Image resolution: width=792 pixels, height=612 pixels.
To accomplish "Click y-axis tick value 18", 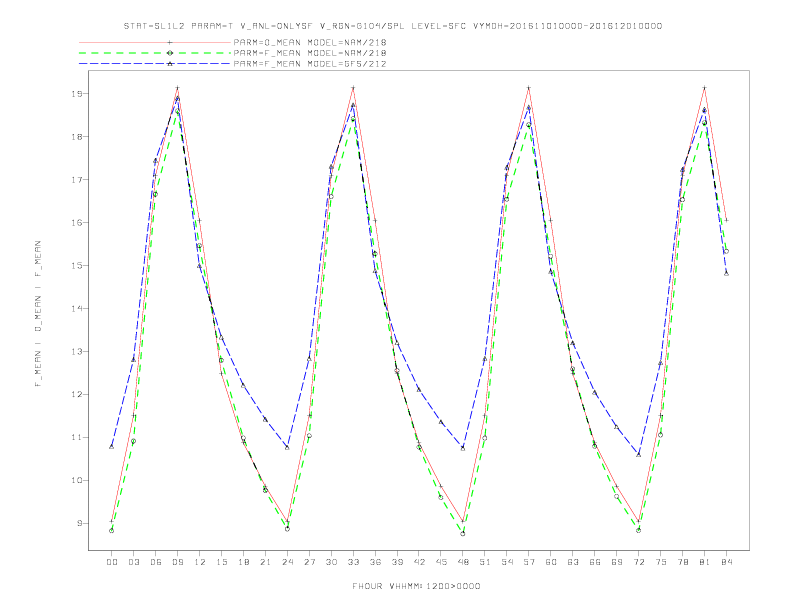I will tap(77, 137).
